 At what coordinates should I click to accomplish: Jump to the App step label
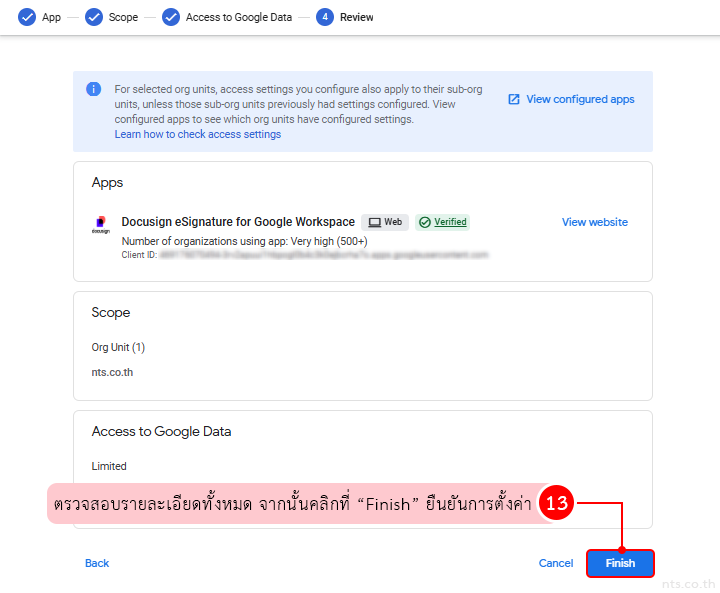coord(51,17)
